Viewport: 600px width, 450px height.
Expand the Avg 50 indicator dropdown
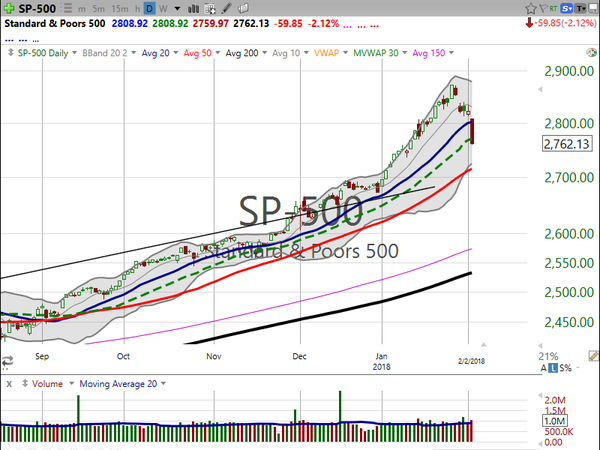218,52
